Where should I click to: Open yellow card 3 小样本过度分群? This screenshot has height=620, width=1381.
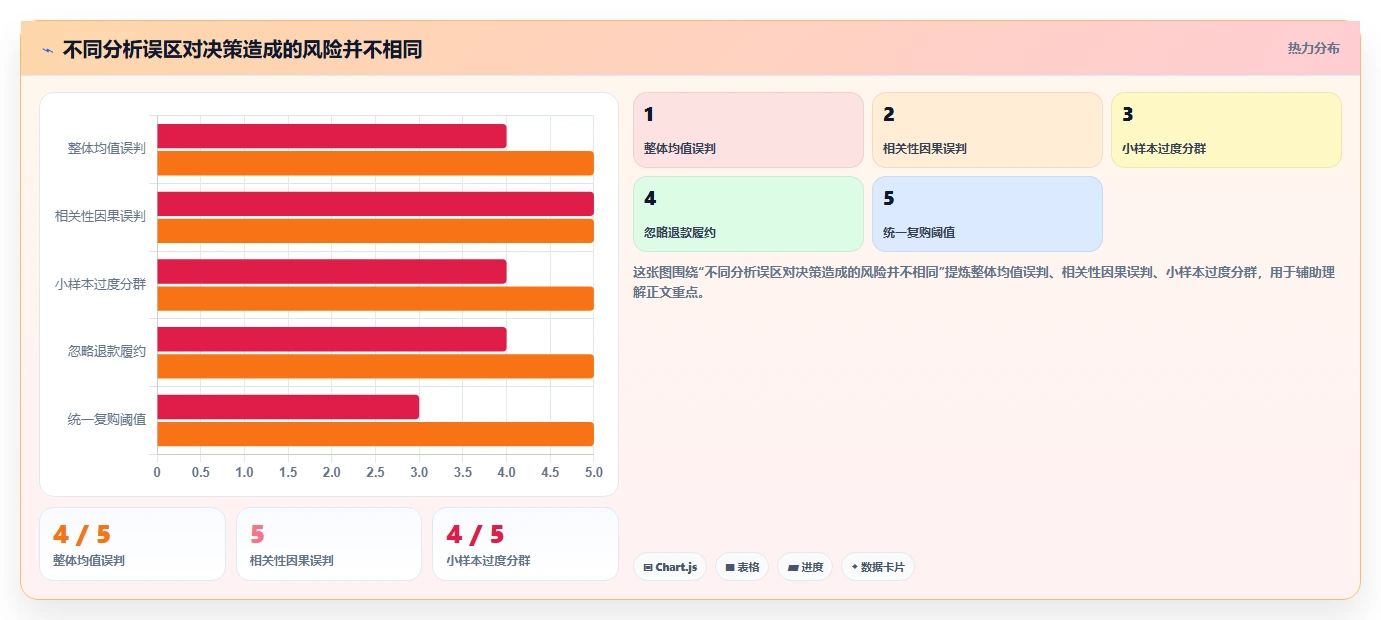pyautogui.click(x=1226, y=130)
